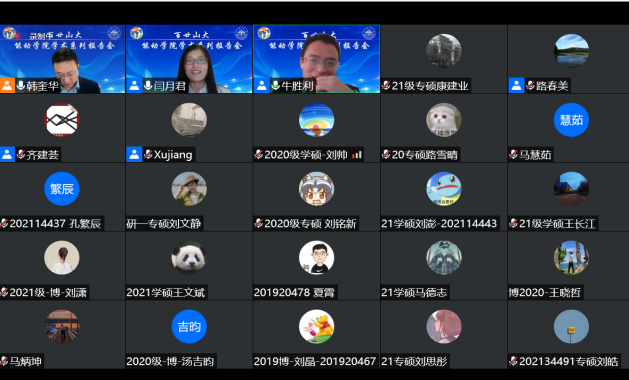Click the muted mic icon beside 齐建荟
Screen dimensions: 629x380
[20, 154]
